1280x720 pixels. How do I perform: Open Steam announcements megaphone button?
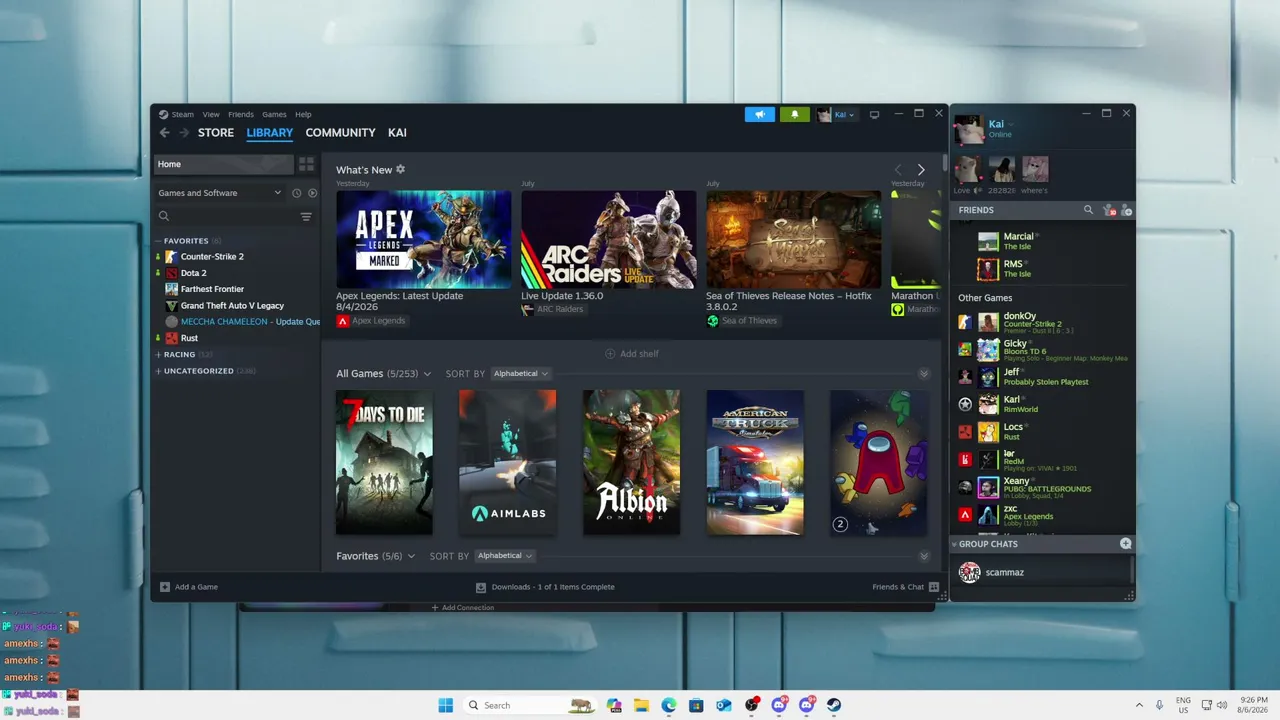click(760, 114)
